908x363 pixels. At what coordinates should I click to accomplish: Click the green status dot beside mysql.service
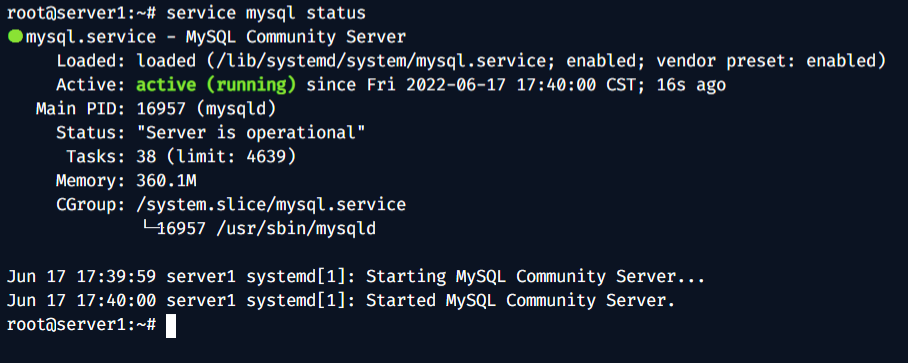coord(15,37)
